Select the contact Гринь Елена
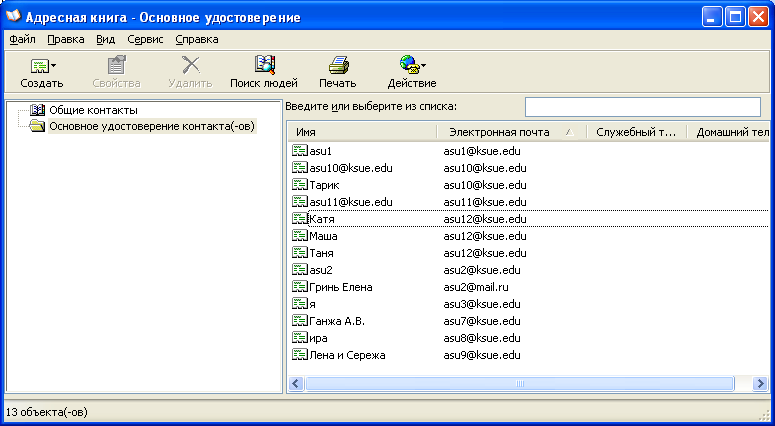The width and height of the screenshot is (775, 426). (341, 287)
